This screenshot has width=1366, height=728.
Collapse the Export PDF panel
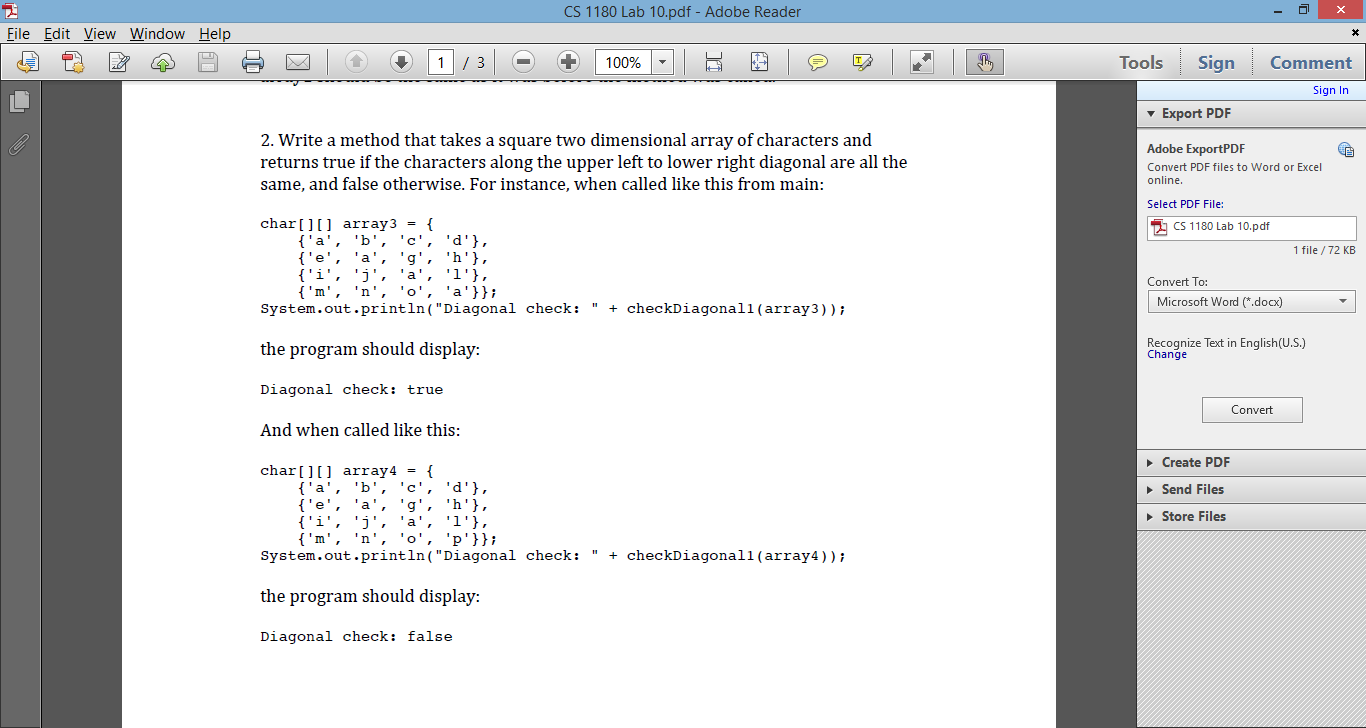[x=1150, y=113]
